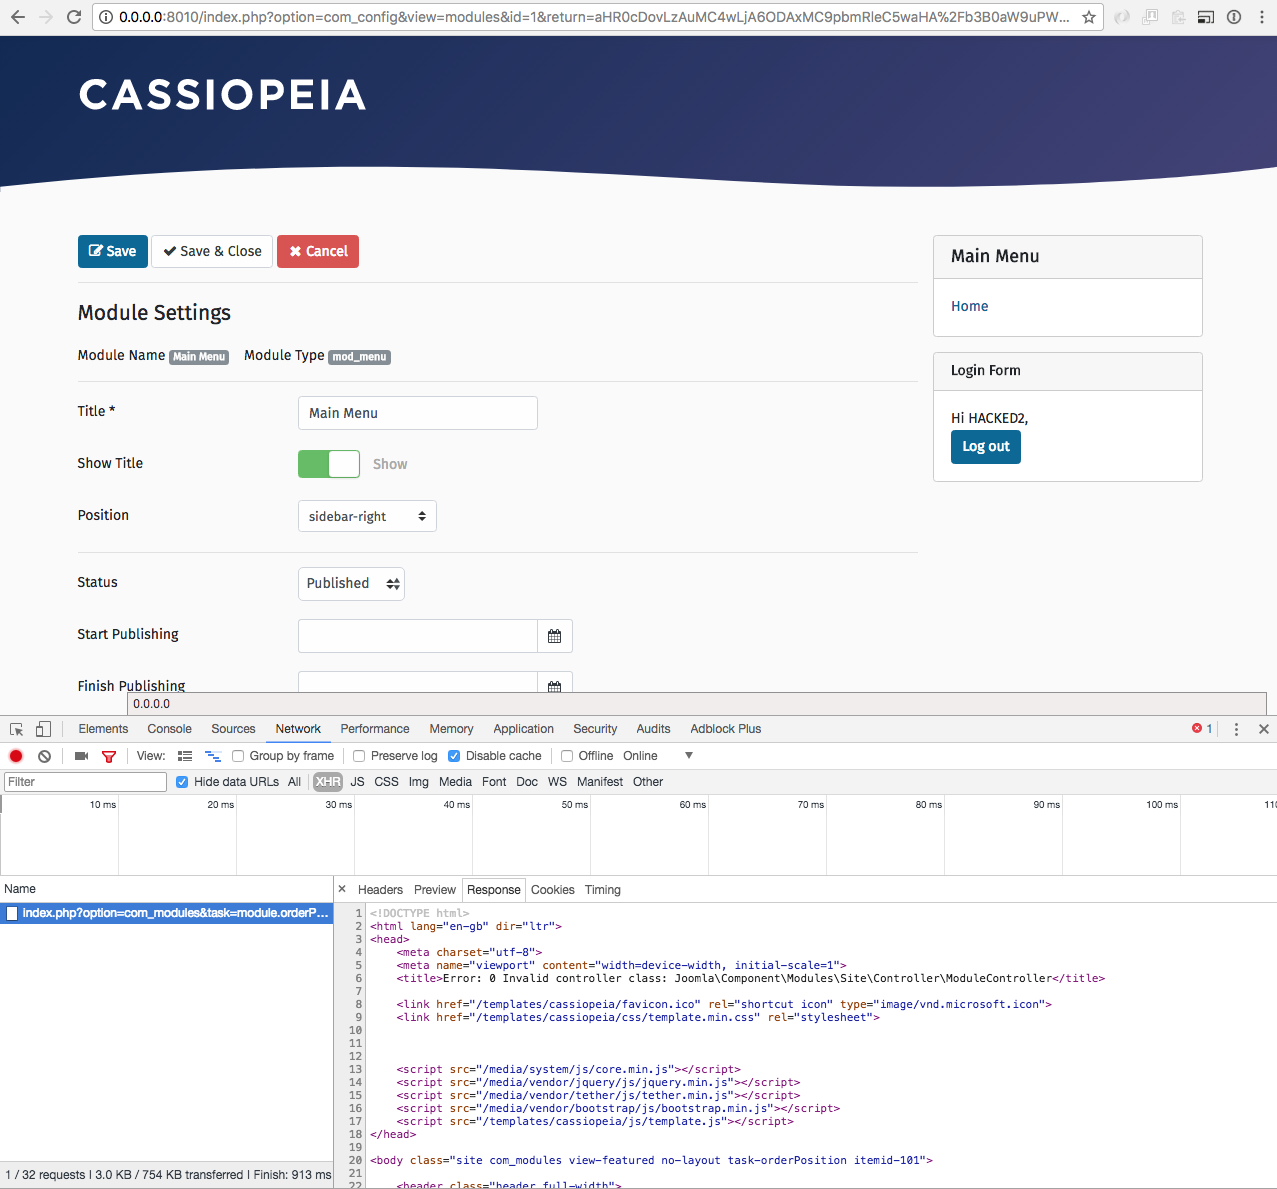Screen dimensions: 1277x1189
Task: Open the Adblock Plus tab
Action: click(726, 729)
